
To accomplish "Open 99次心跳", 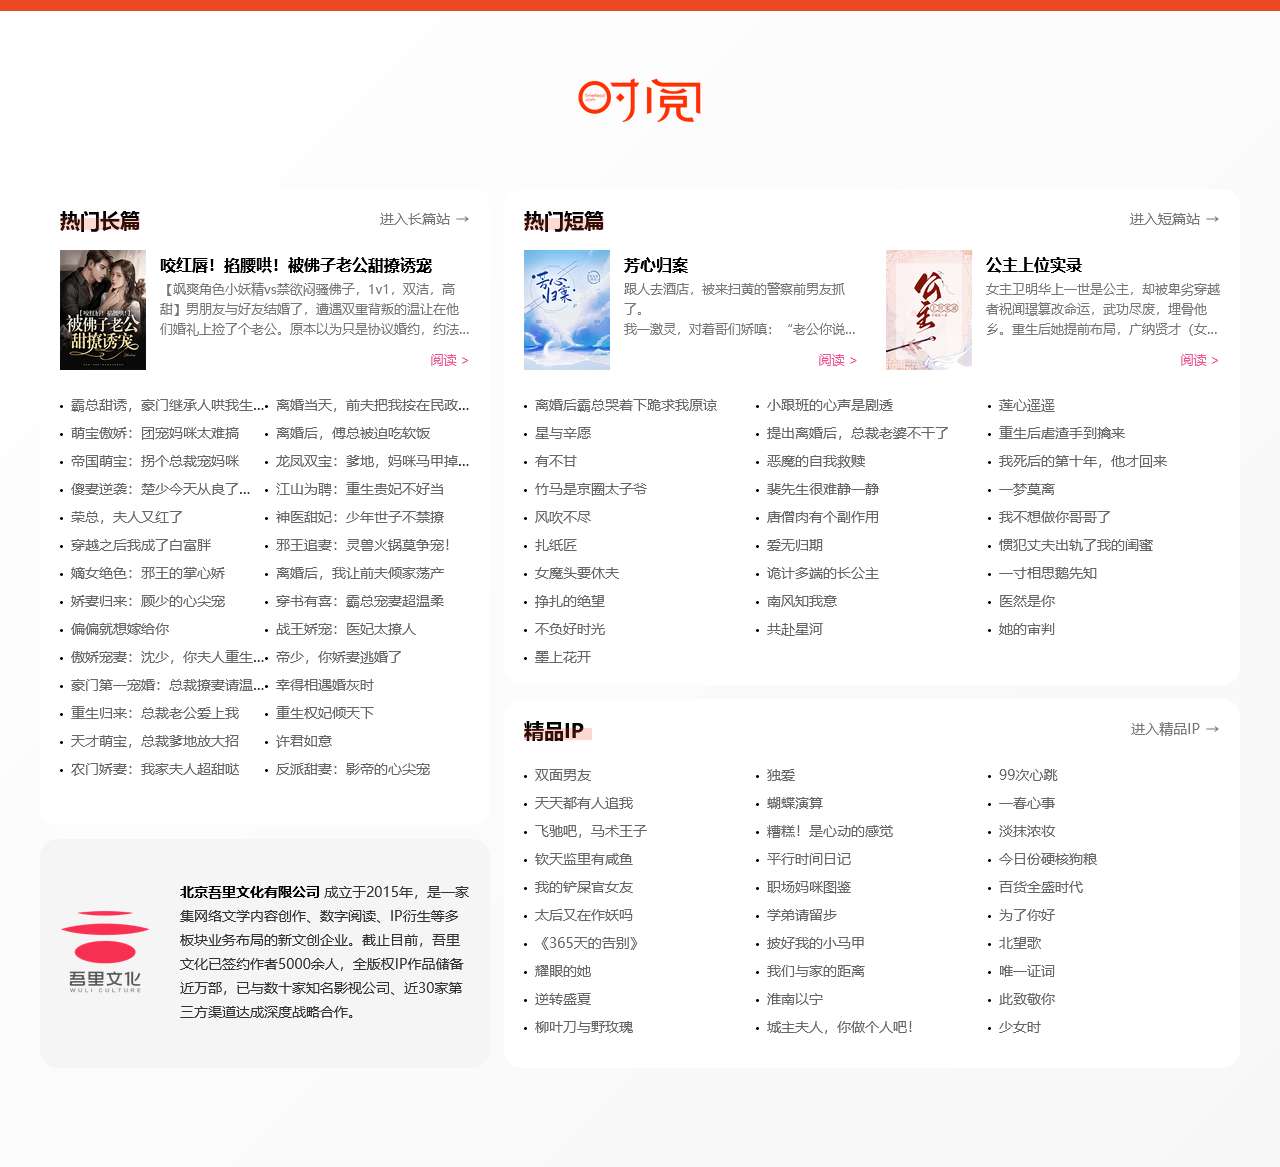I will (1028, 775).
